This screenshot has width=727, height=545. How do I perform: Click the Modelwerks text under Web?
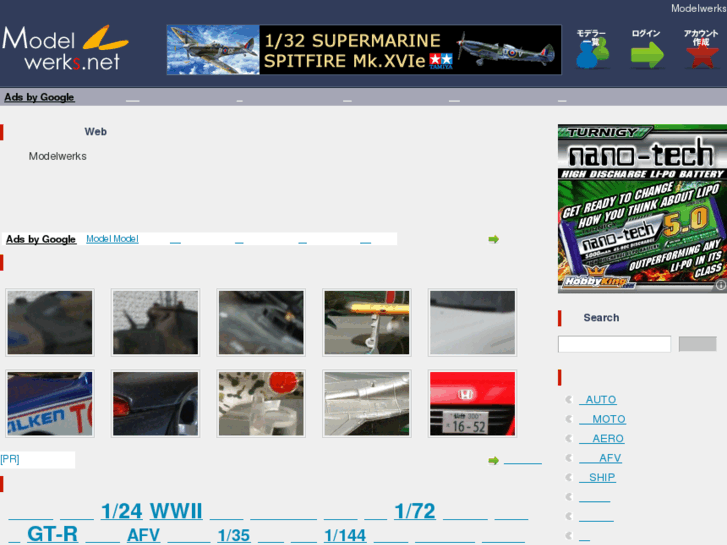[x=57, y=156]
